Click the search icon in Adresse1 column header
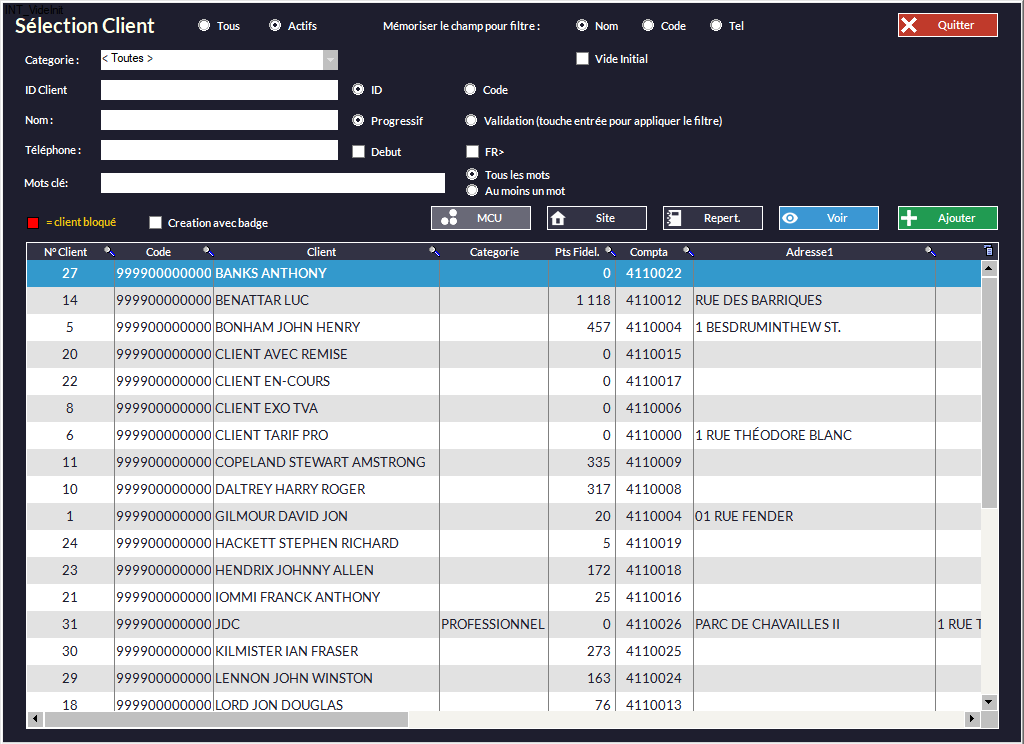The width and height of the screenshot is (1024, 744). 929,252
